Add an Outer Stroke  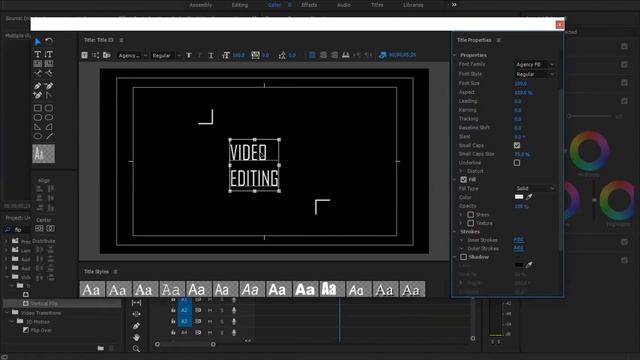click(518, 248)
